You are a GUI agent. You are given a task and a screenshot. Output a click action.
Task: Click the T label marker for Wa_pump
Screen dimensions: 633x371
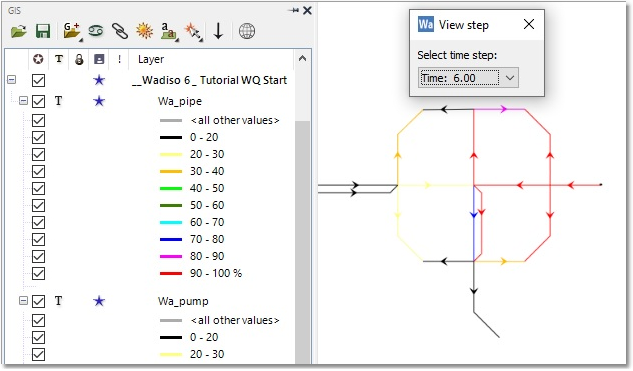(x=59, y=301)
